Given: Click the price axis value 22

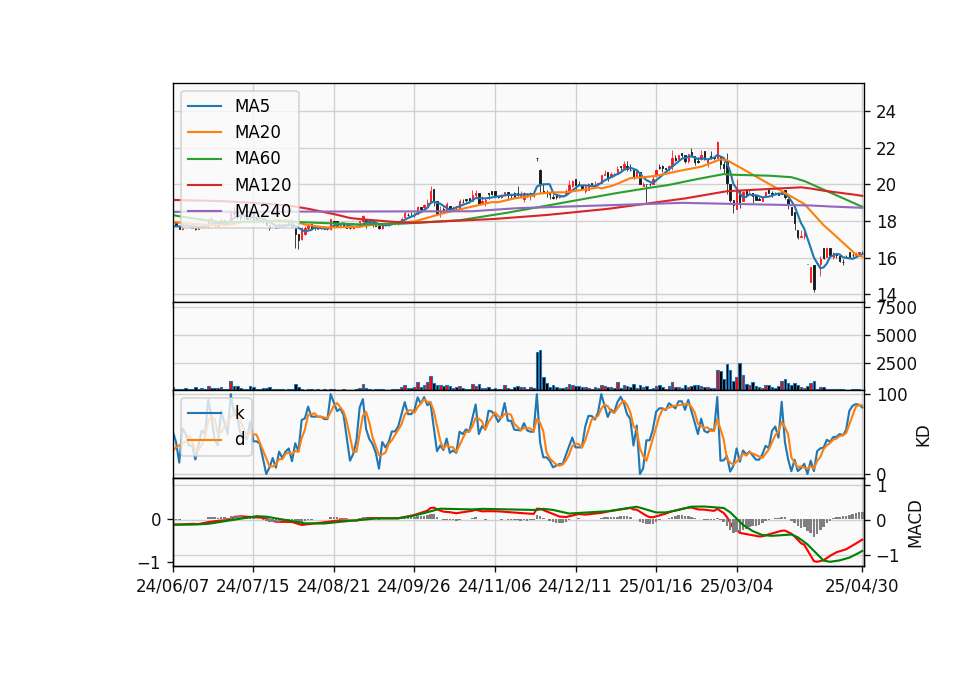Looking at the screenshot, I should (x=886, y=149).
